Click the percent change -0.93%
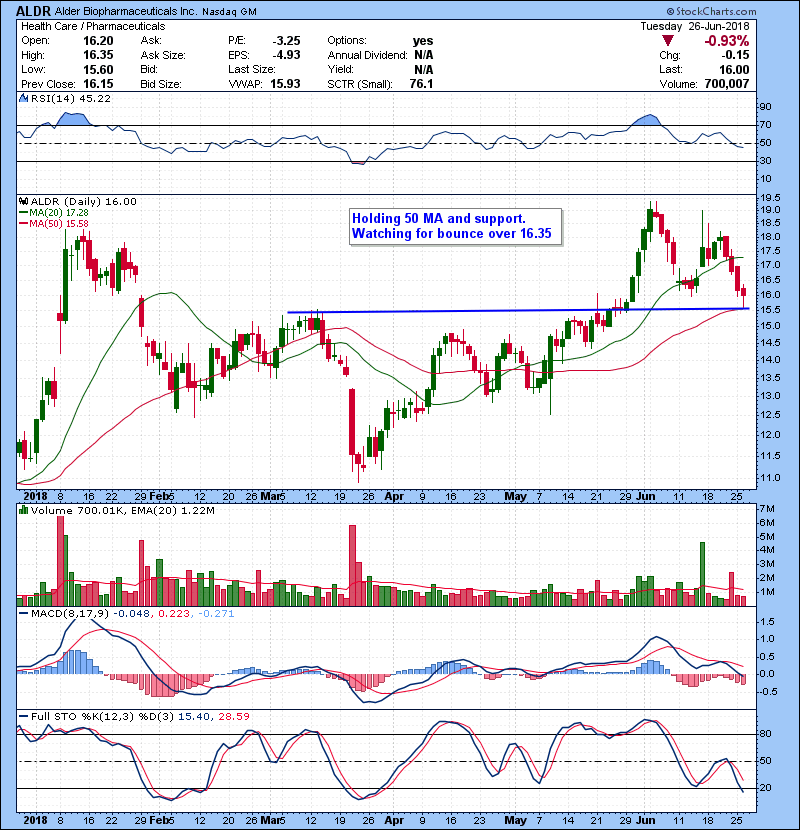Viewport: 800px width, 830px height. pos(726,41)
